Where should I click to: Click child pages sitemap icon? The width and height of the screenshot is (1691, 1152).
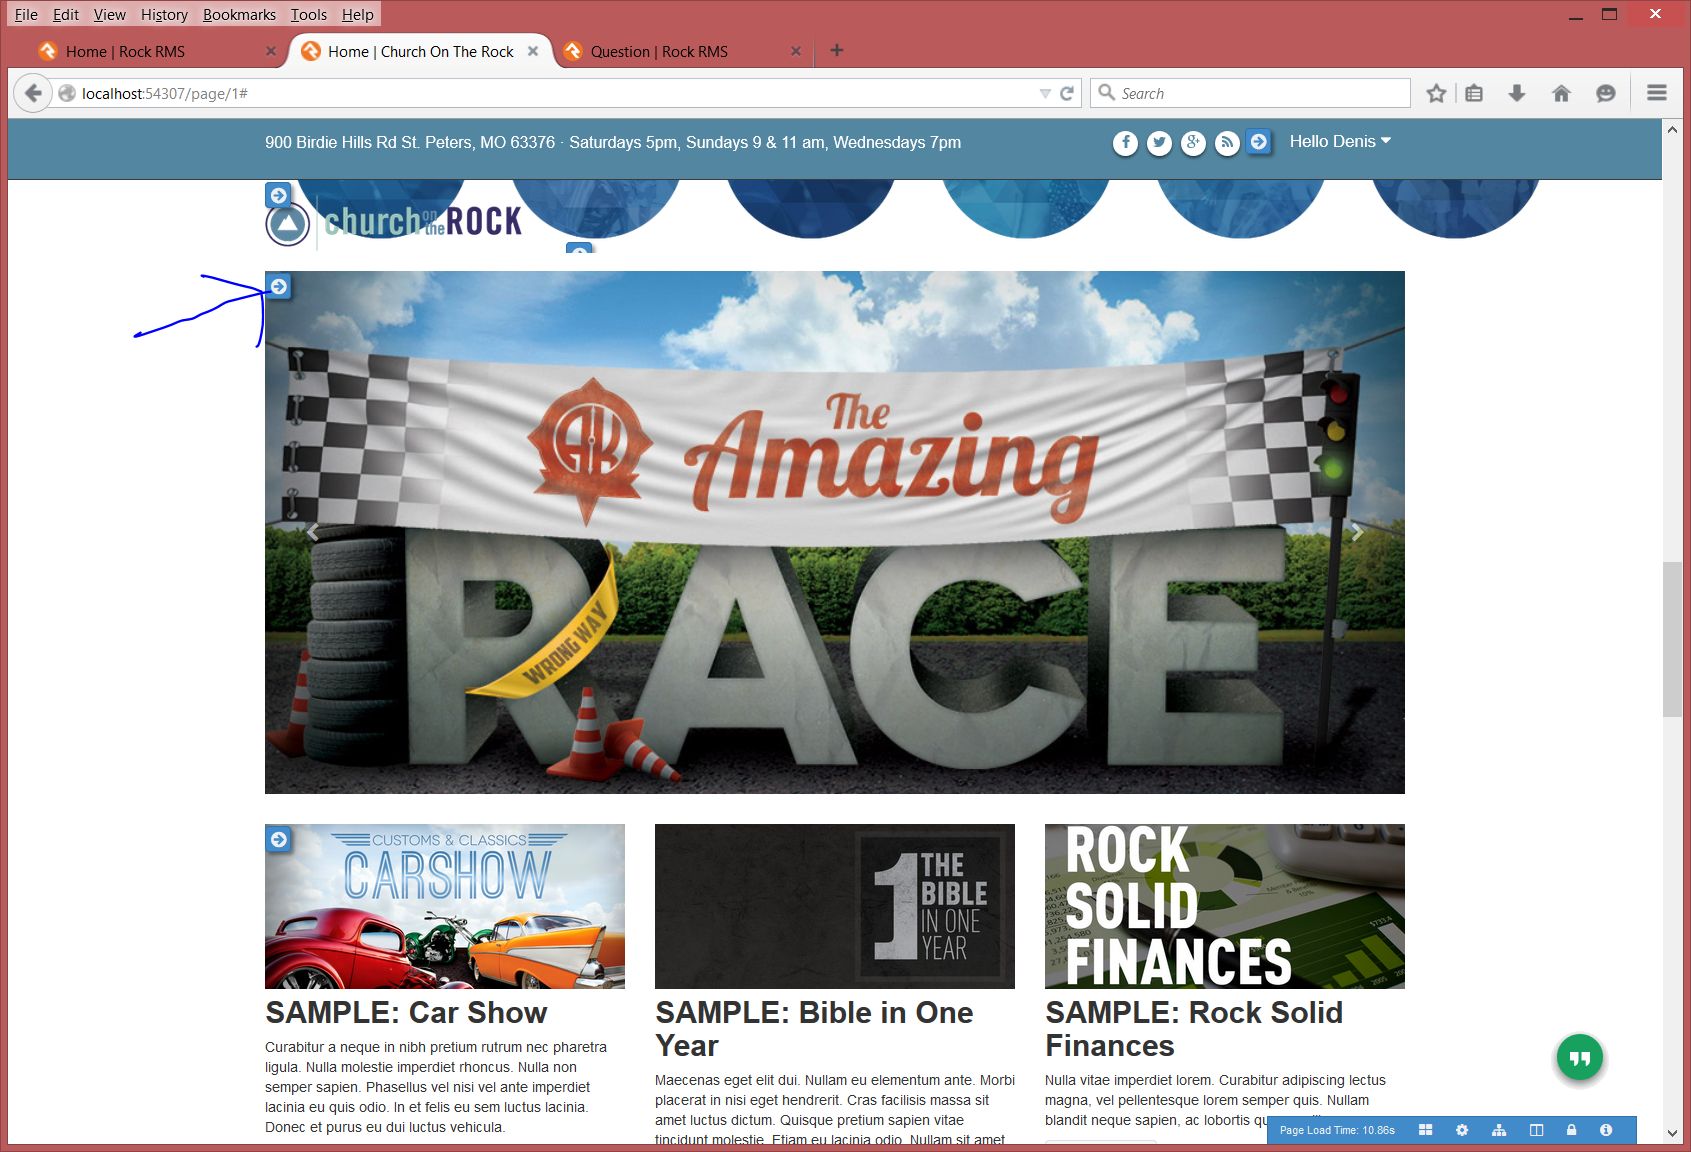click(x=1499, y=1130)
